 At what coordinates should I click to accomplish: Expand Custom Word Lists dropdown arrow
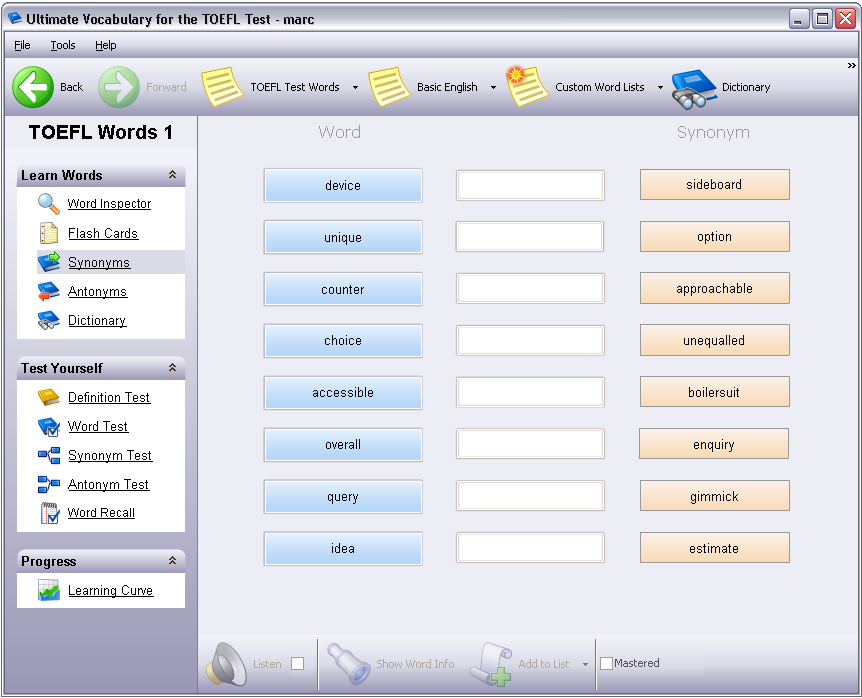click(x=660, y=87)
